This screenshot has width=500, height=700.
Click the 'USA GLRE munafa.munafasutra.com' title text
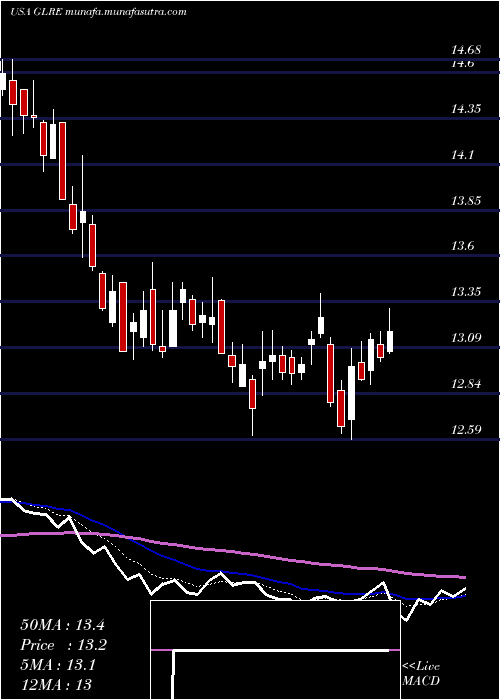pos(98,12)
